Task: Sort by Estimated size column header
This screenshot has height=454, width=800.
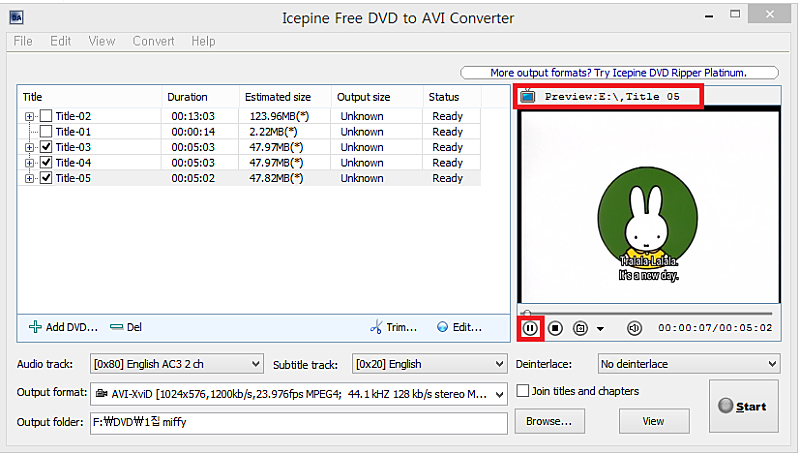Action: click(x=285, y=97)
